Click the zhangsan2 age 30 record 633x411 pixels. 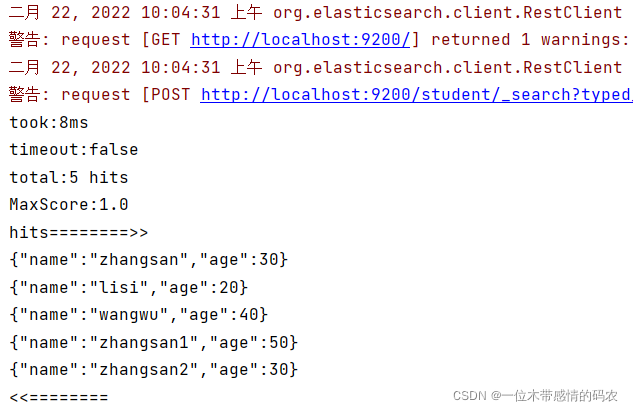pyautogui.click(x=153, y=370)
